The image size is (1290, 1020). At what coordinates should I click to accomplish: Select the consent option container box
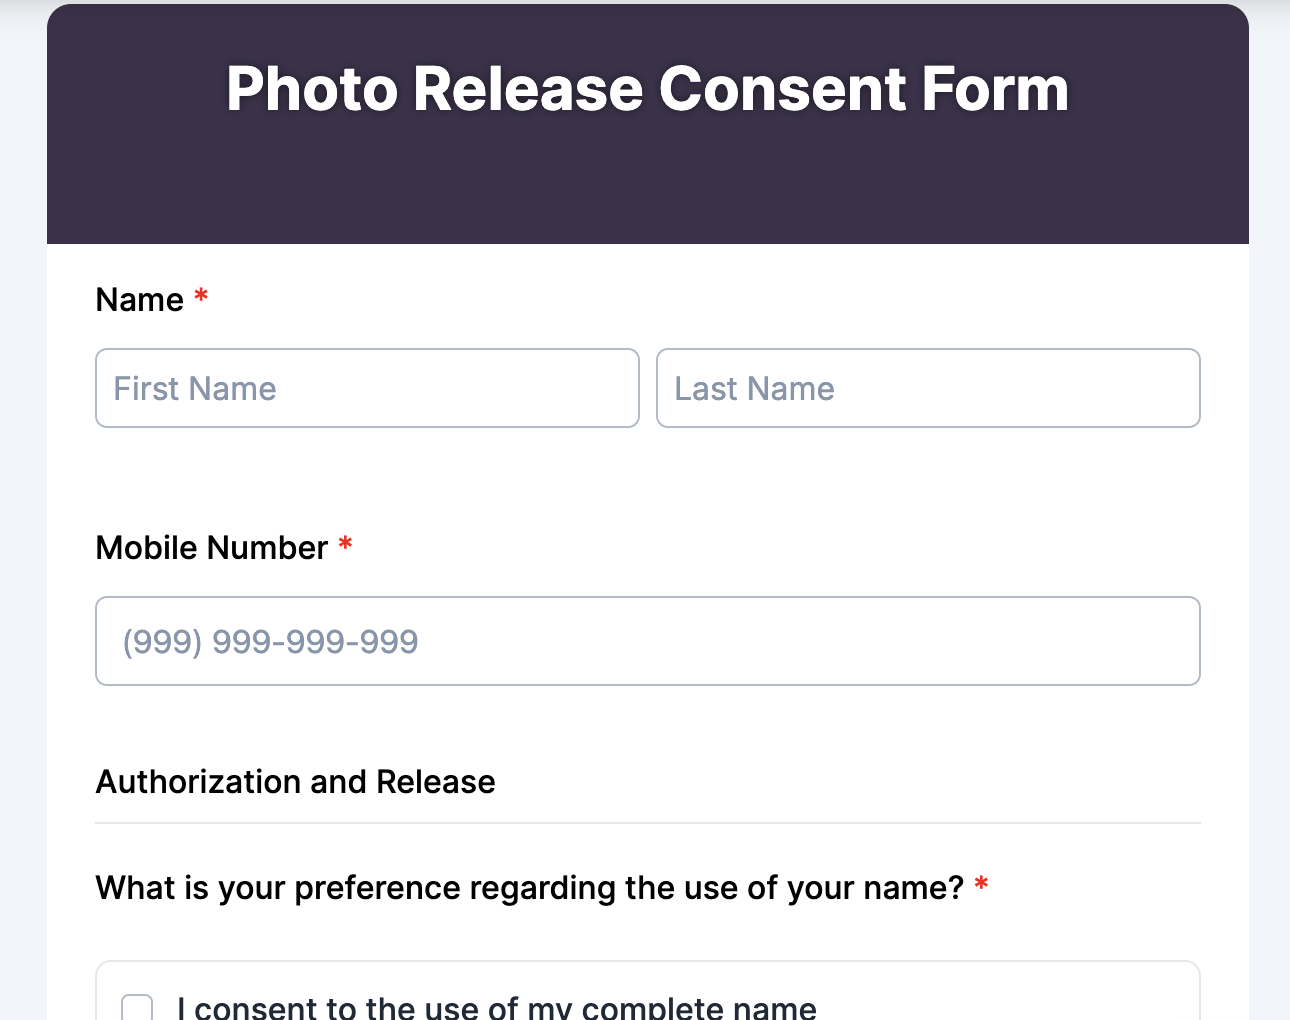coord(647,995)
